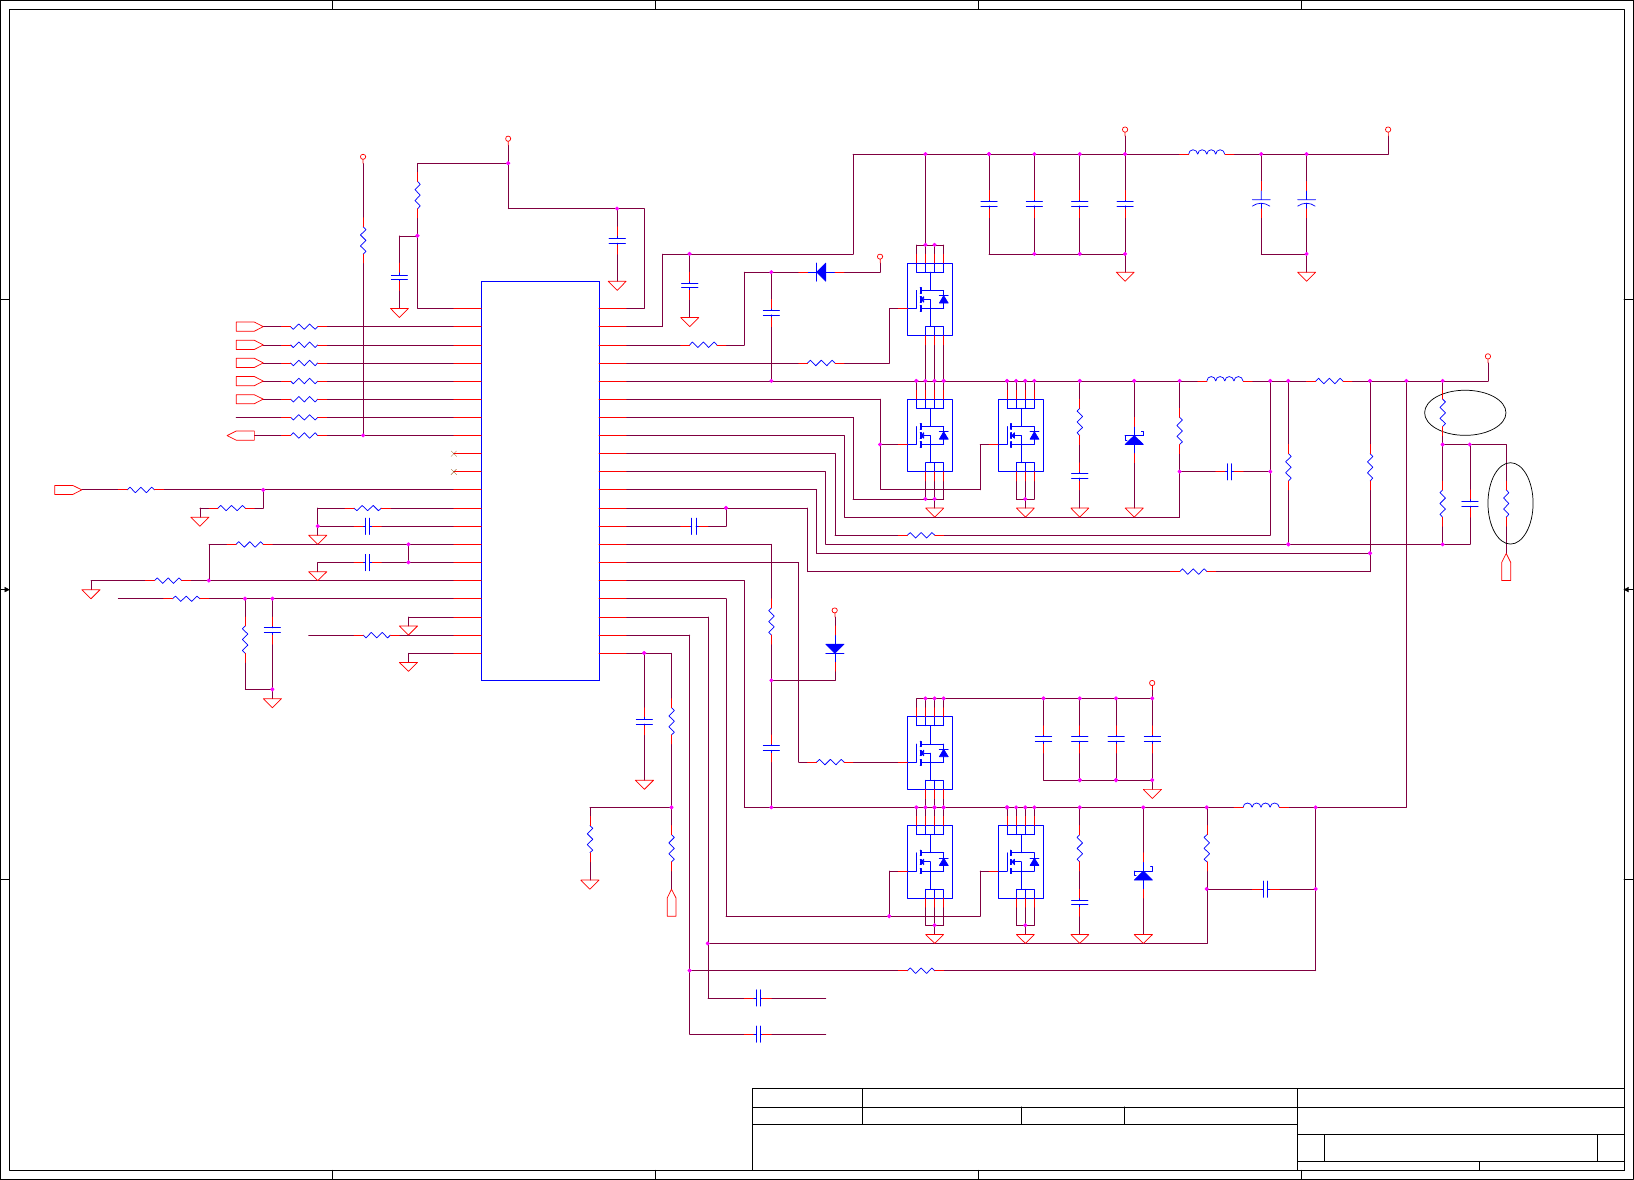
Task: Click the power pin at far top right
Action: [x=1388, y=130]
